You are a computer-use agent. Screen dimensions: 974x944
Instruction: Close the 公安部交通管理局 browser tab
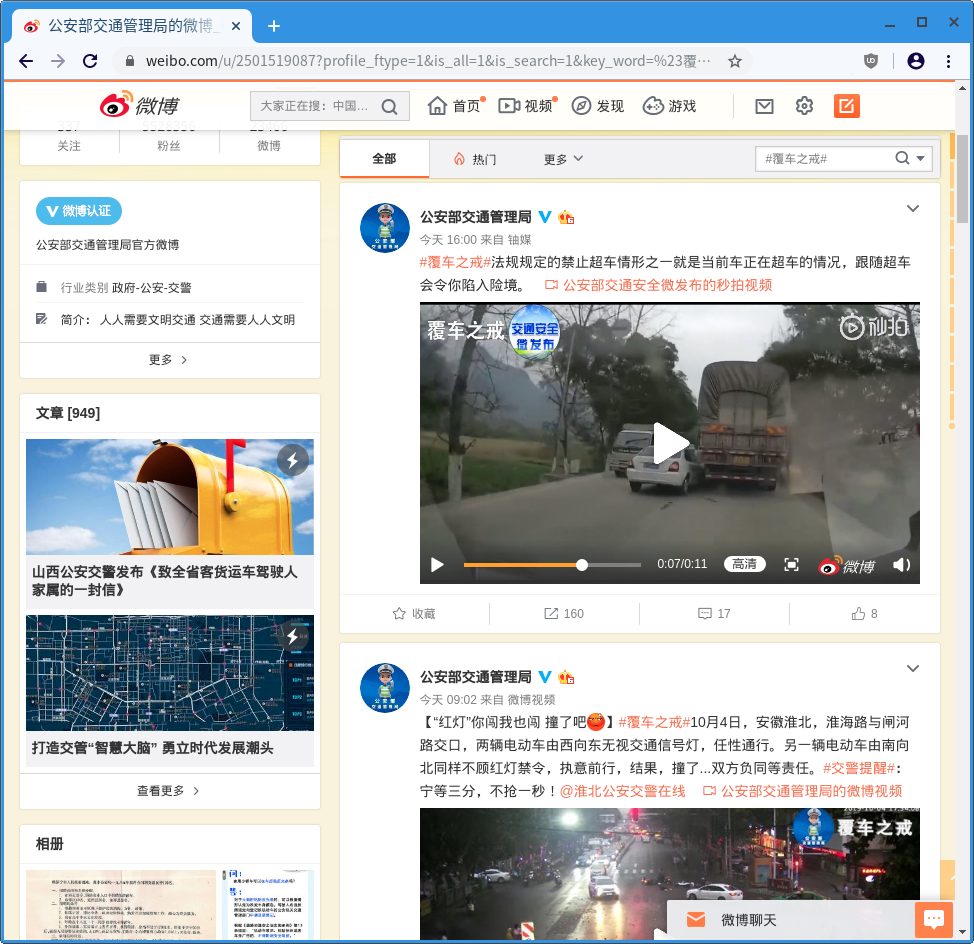point(236,26)
